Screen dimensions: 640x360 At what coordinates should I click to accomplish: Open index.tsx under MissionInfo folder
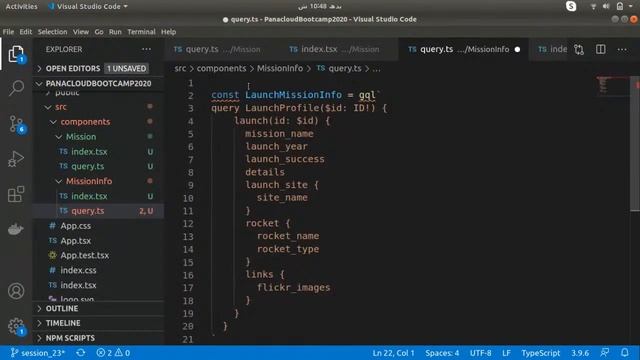coord(98,196)
